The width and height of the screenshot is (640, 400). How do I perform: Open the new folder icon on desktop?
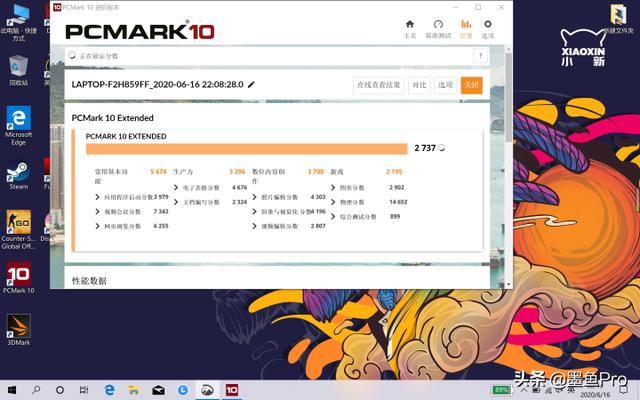[x=619, y=19]
